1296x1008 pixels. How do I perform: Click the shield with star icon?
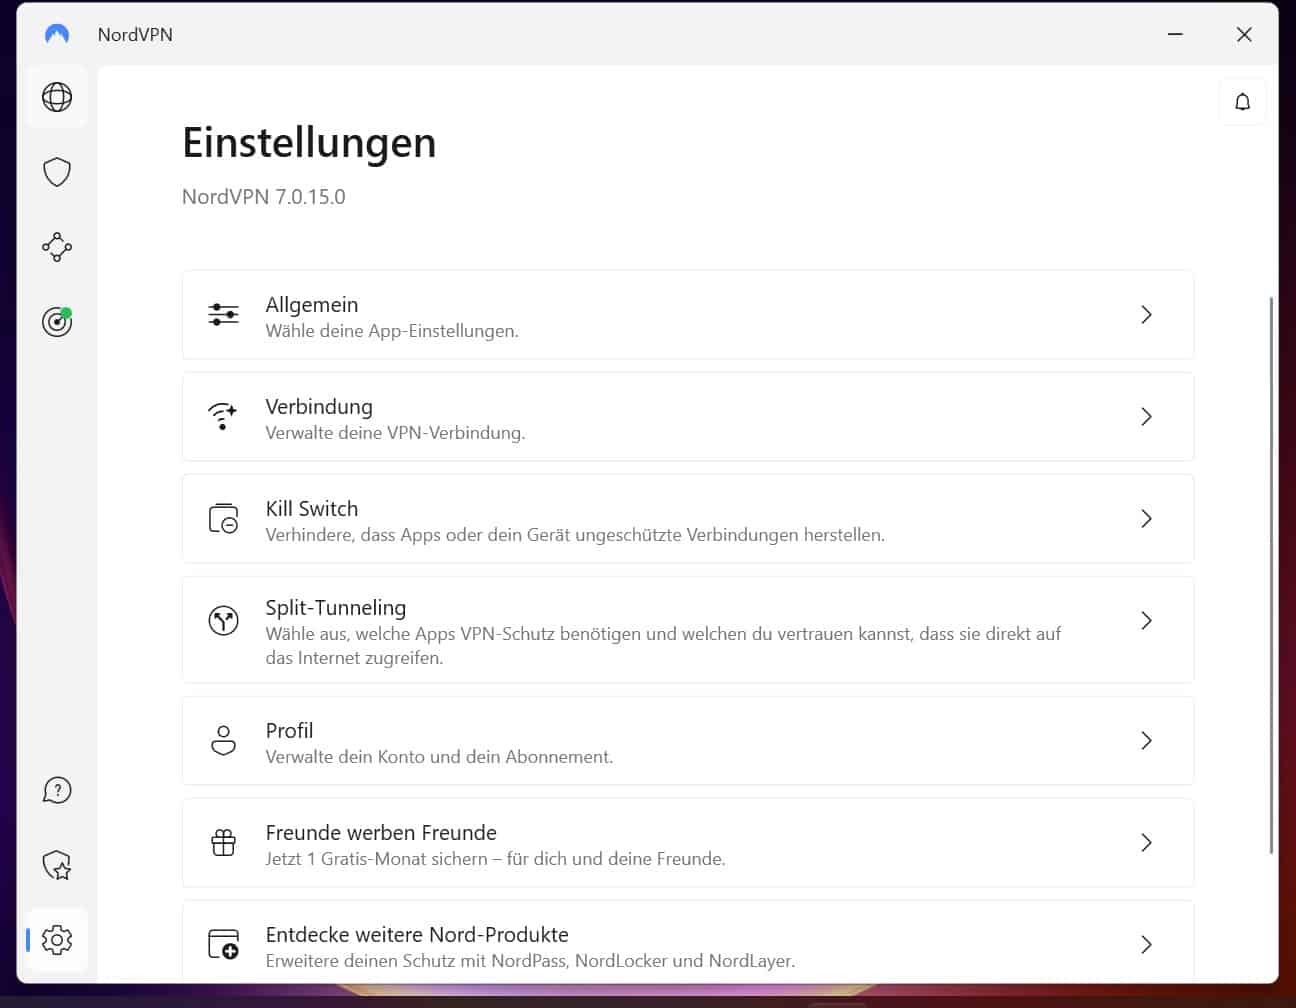coord(57,865)
